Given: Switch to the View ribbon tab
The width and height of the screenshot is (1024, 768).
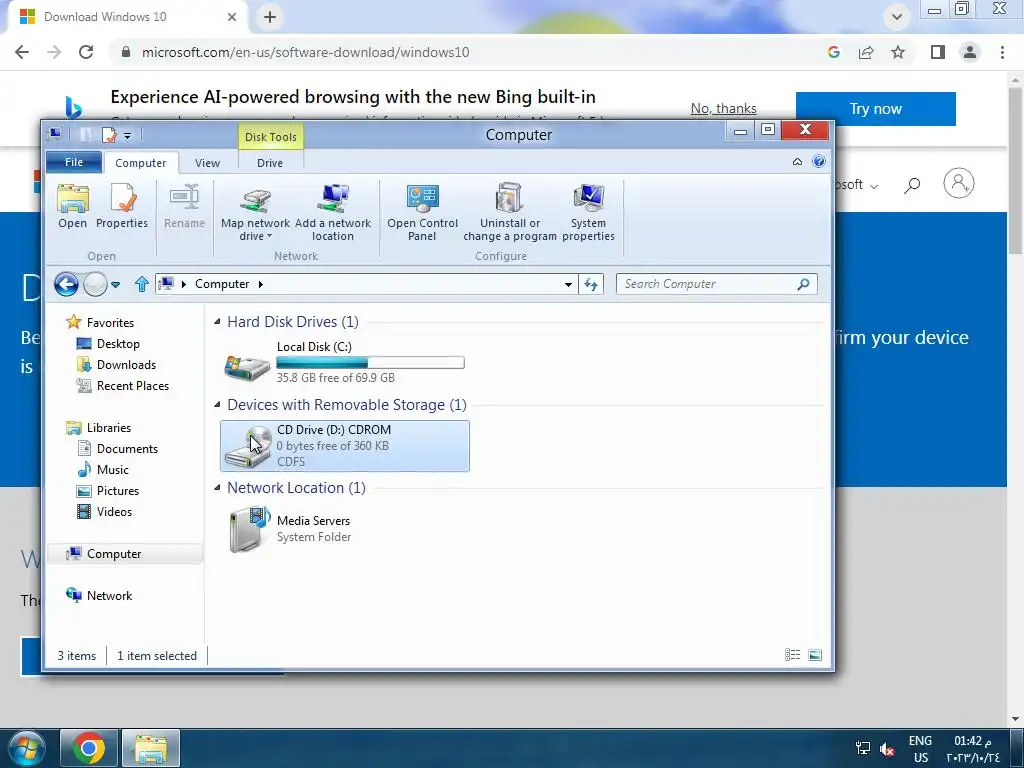Looking at the screenshot, I should tap(207, 163).
